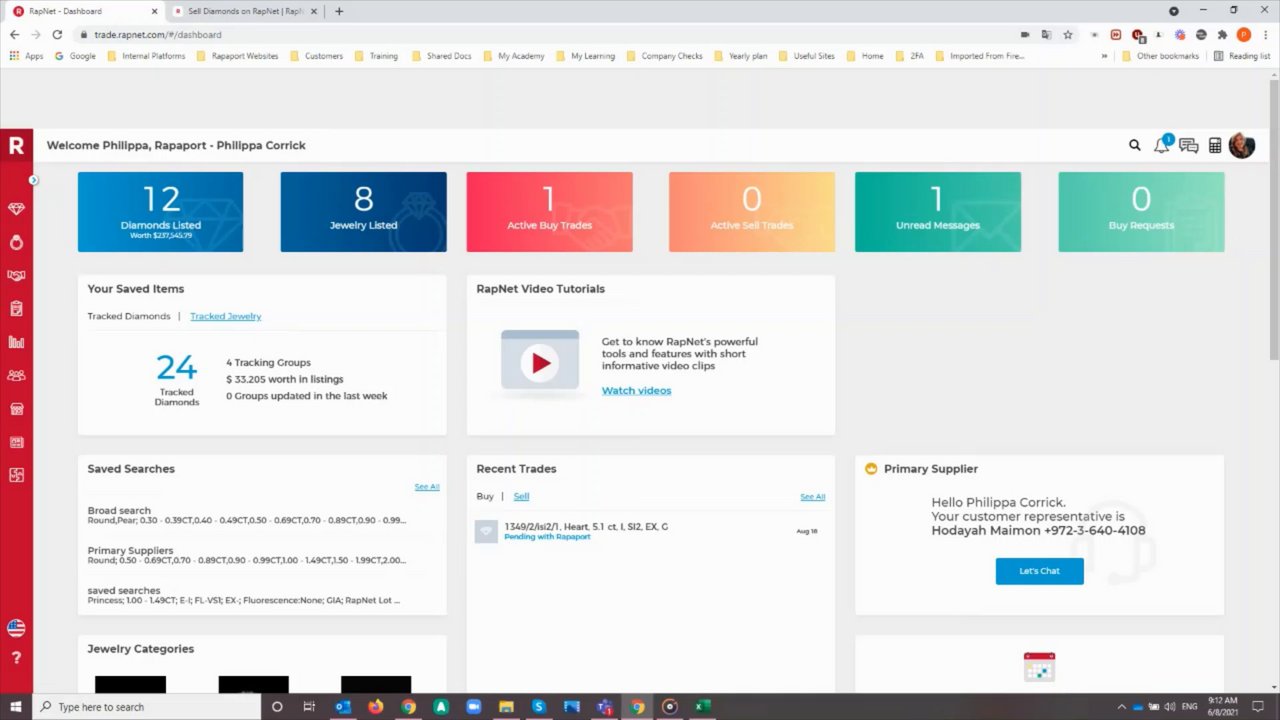
Task: Click the Google bookmark
Action: [x=75, y=56]
